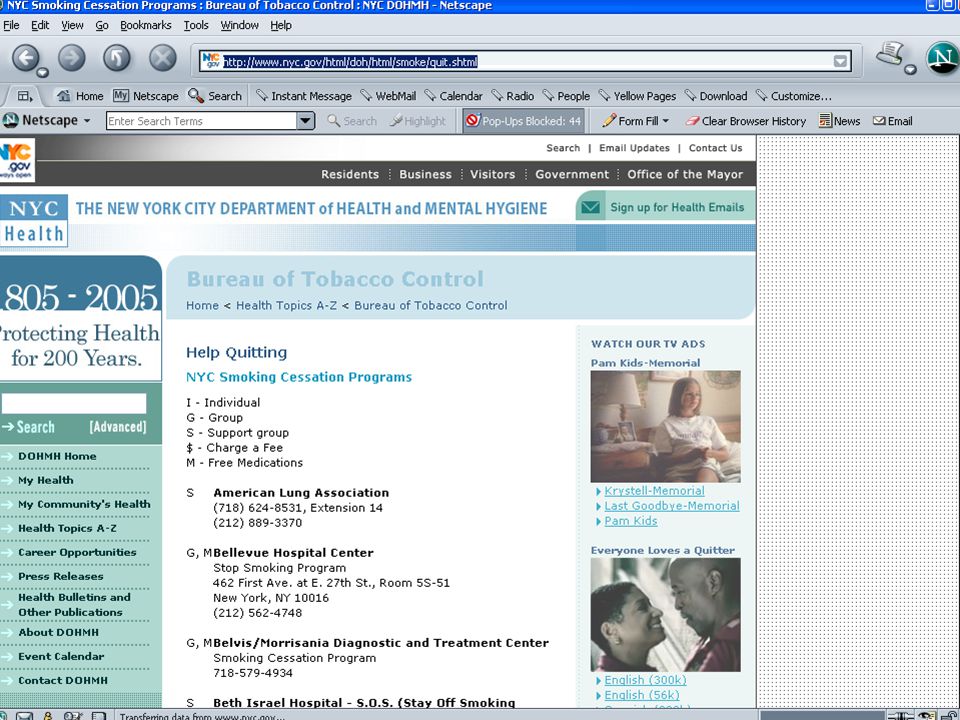Stop loading with the X stop button
Screen dimensions: 960x720
(x=163, y=58)
